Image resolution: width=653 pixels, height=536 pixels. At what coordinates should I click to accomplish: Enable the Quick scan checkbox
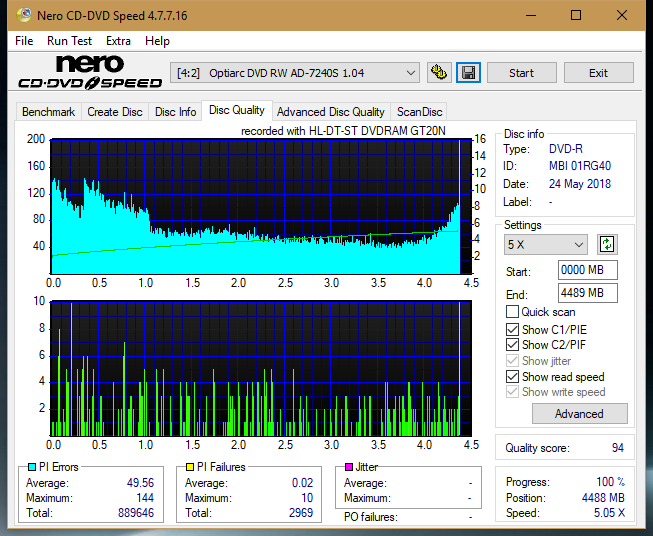(x=512, y=312)
